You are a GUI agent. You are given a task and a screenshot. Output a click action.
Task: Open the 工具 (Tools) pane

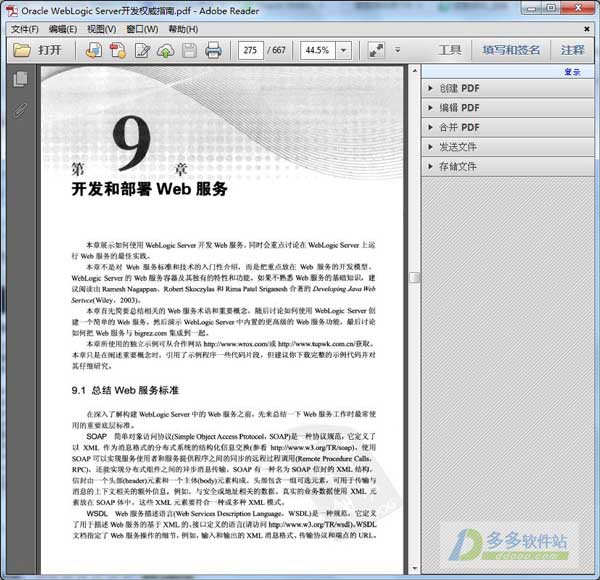click(450, 50)
